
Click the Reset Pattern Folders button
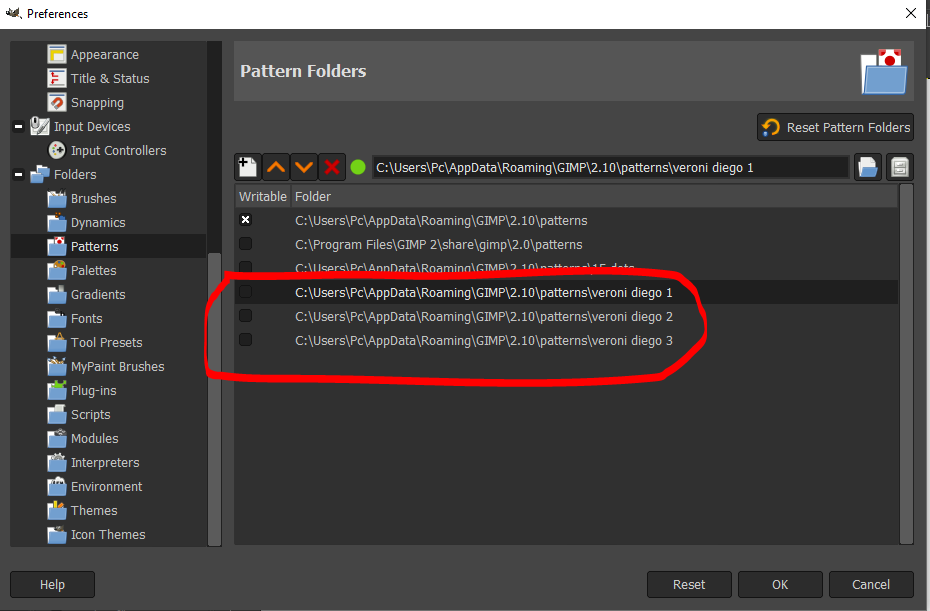coord(835,127)
